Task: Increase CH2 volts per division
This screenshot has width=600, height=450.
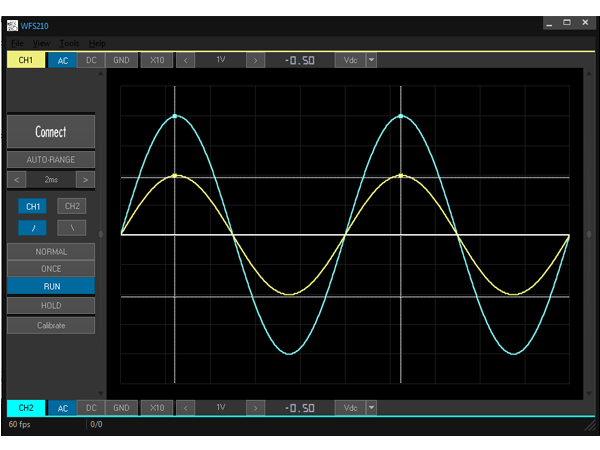Action: tap(255, 408)
